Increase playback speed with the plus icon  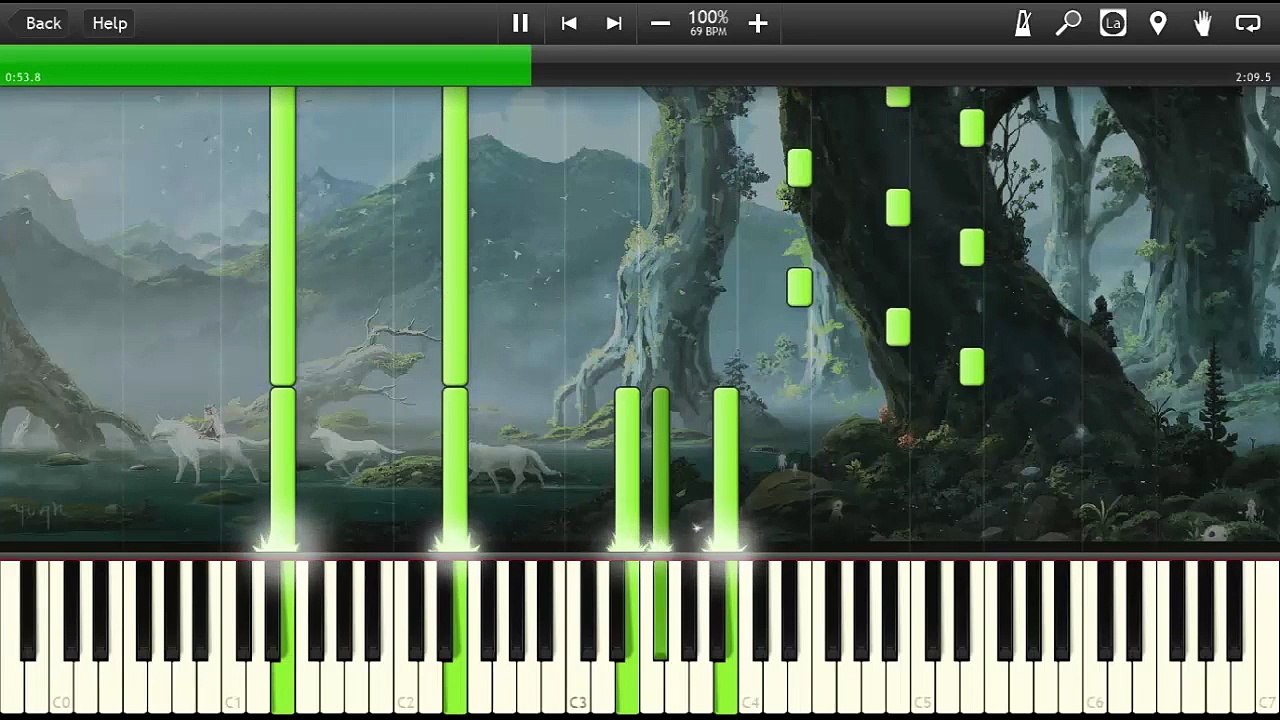point(758,23)
